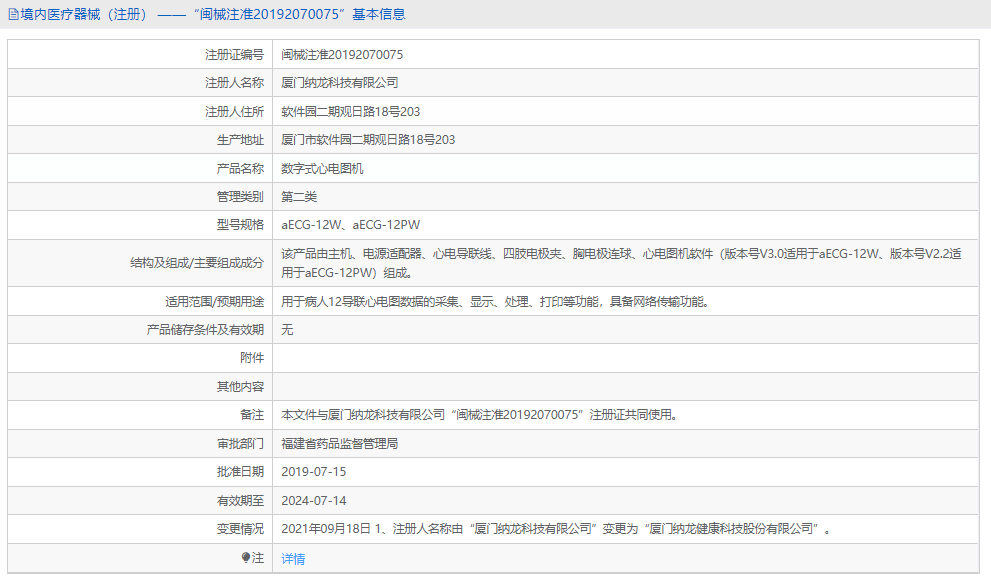Click the 生产地址 value starting with 厦门市软件园
The image size is (991, 581).
pos(369,140)
